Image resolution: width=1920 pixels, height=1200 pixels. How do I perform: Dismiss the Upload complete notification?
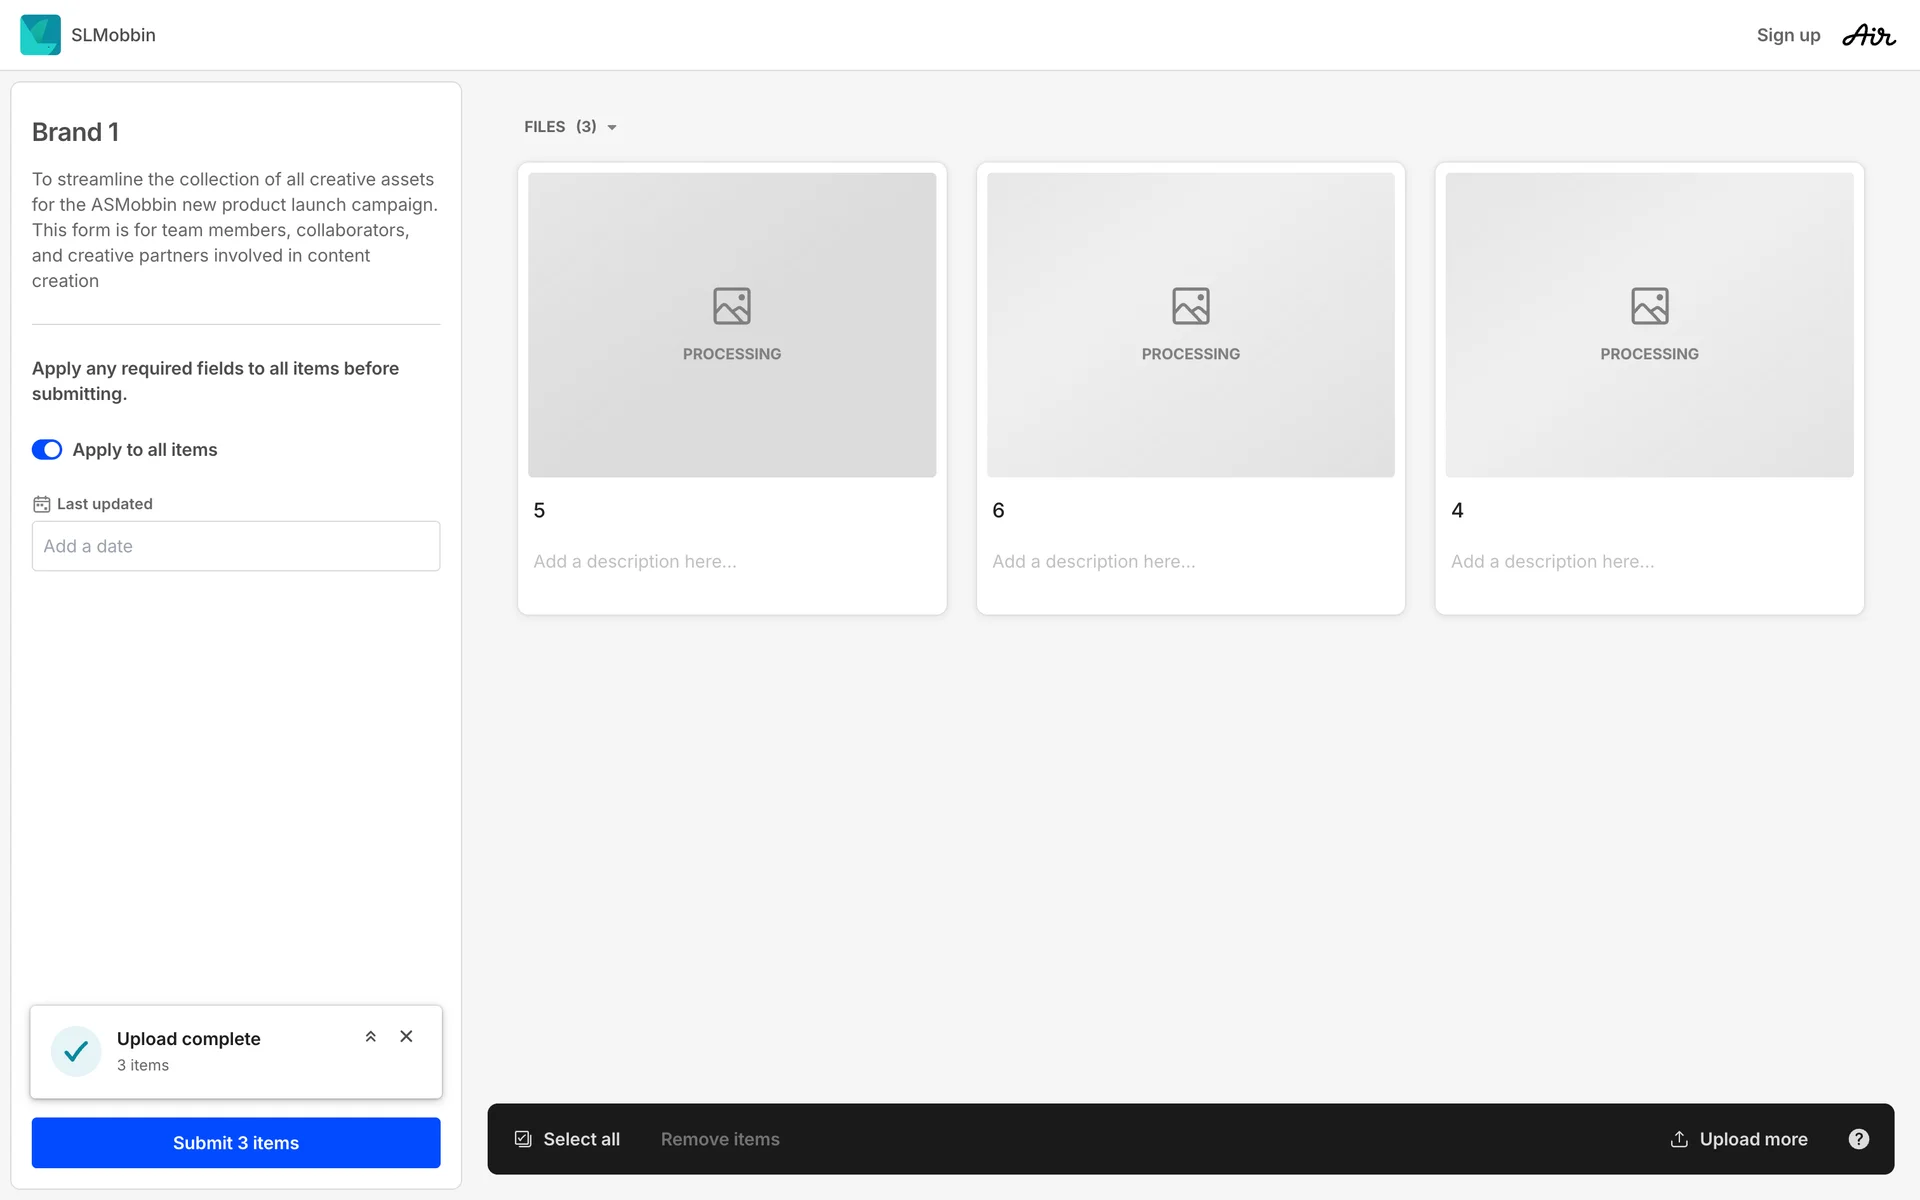coord(406,1036)
